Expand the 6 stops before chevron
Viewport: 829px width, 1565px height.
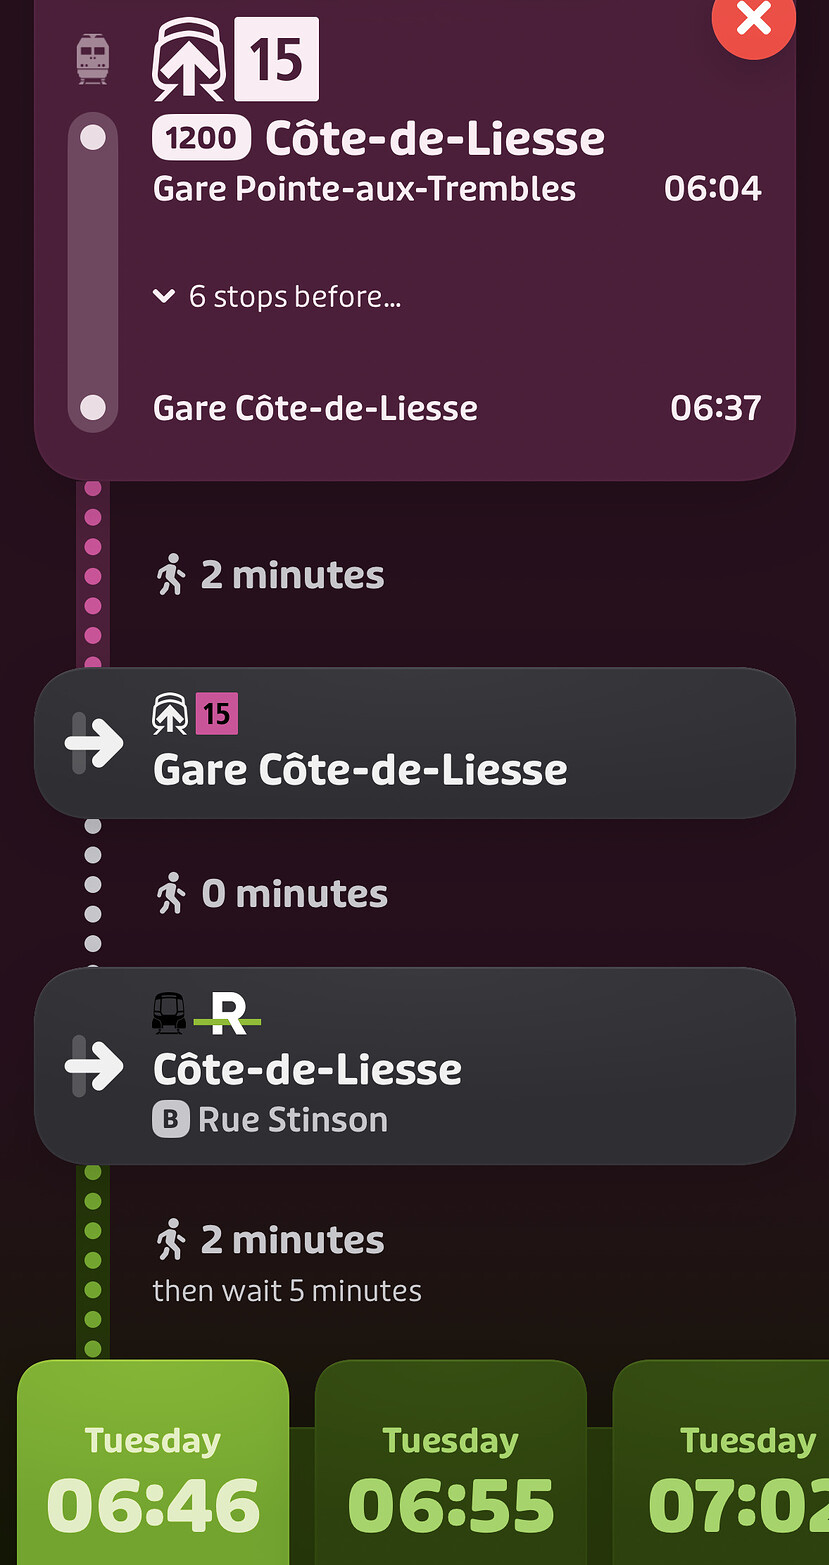click(x=165, y=296)
